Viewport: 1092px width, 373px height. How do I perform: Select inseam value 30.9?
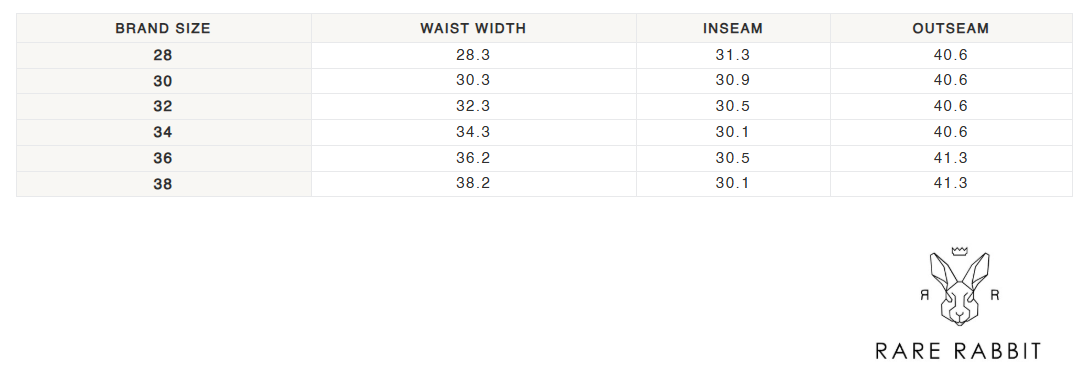click(733, 81)
